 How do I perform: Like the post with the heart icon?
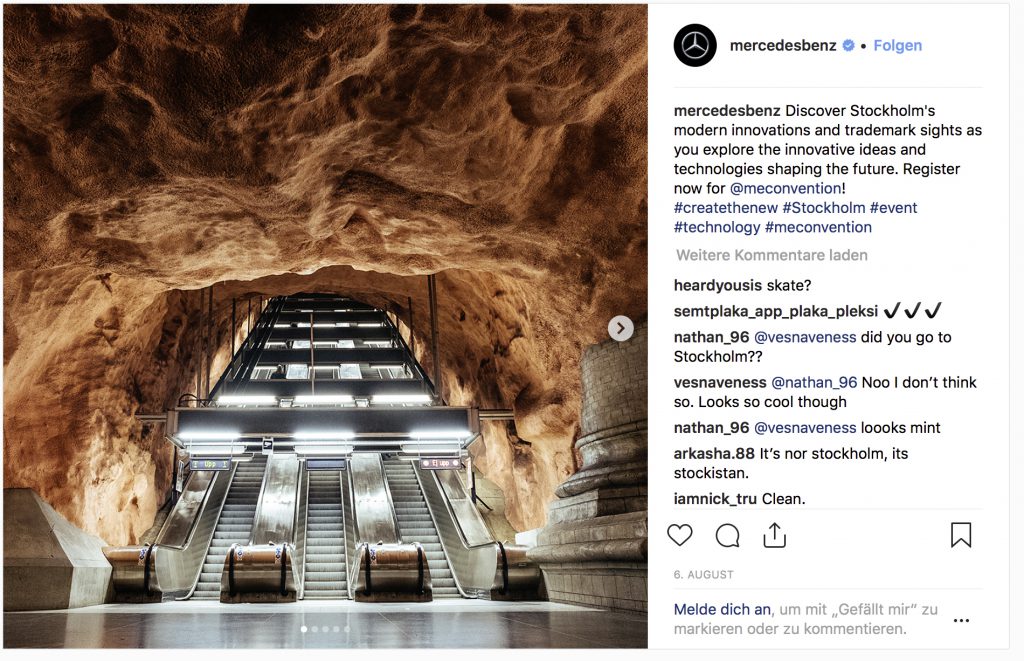[680, 535]
